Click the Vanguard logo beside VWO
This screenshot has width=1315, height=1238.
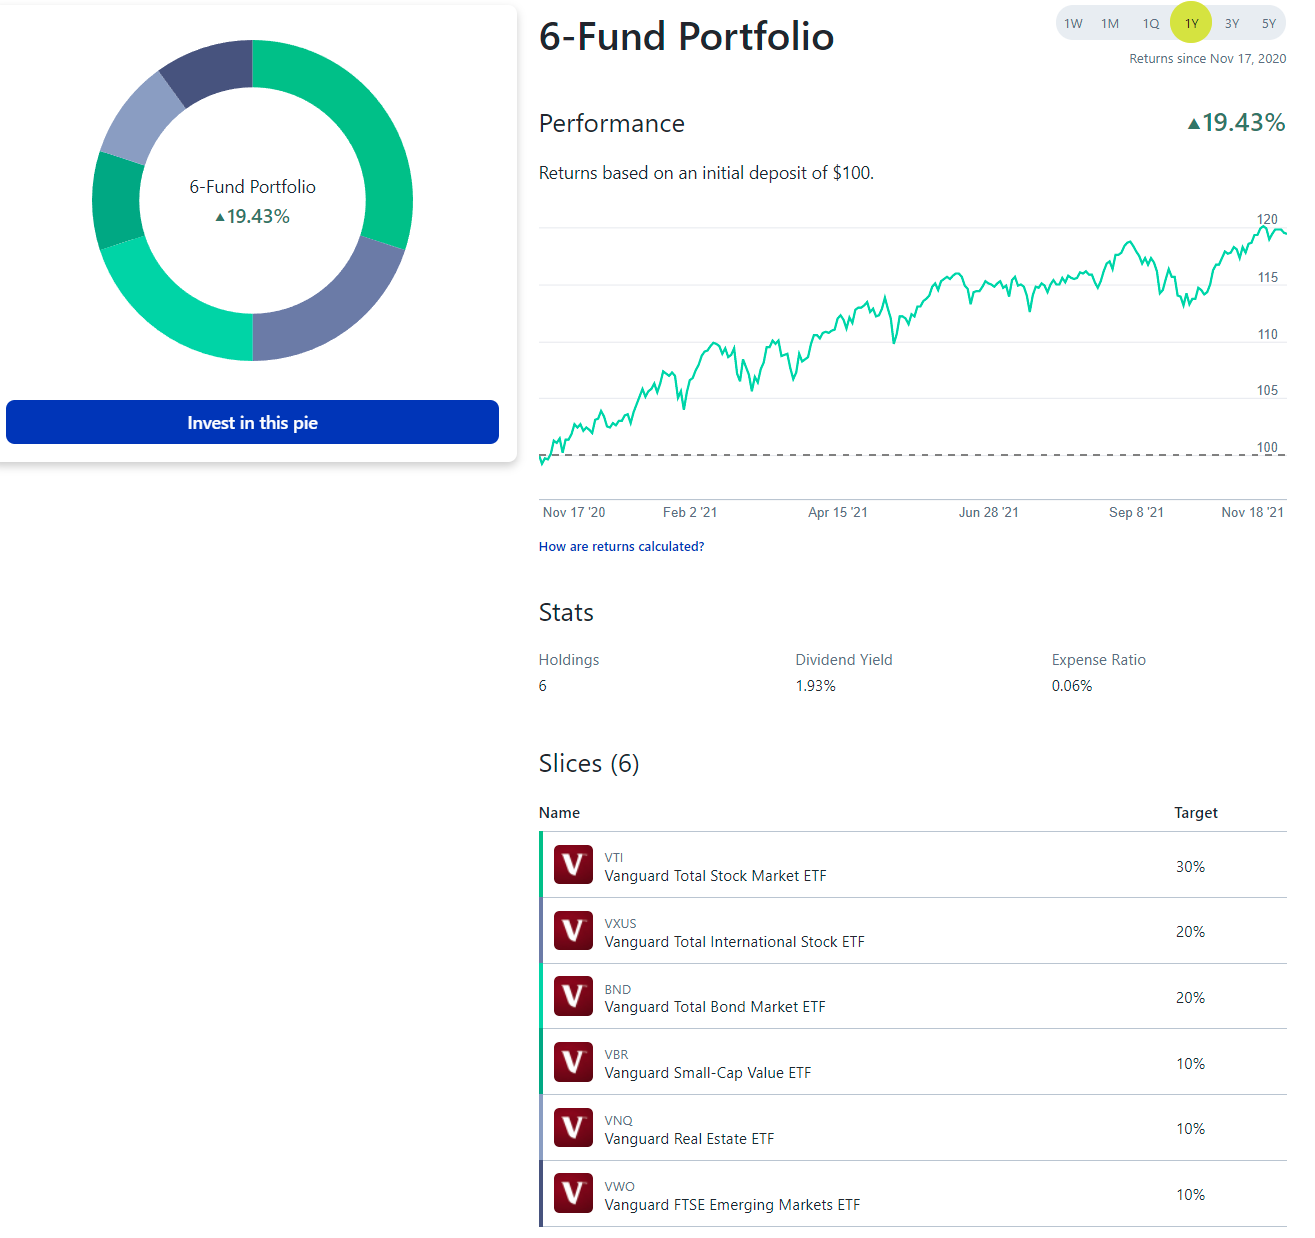click(573, 1194)
